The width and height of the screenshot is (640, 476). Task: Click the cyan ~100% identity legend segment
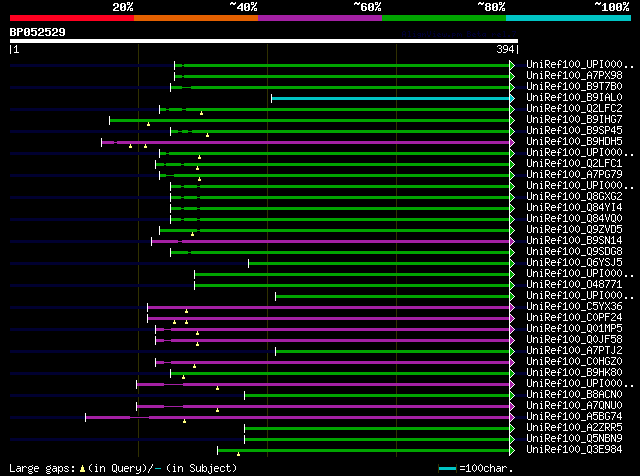tap(568, 18)
